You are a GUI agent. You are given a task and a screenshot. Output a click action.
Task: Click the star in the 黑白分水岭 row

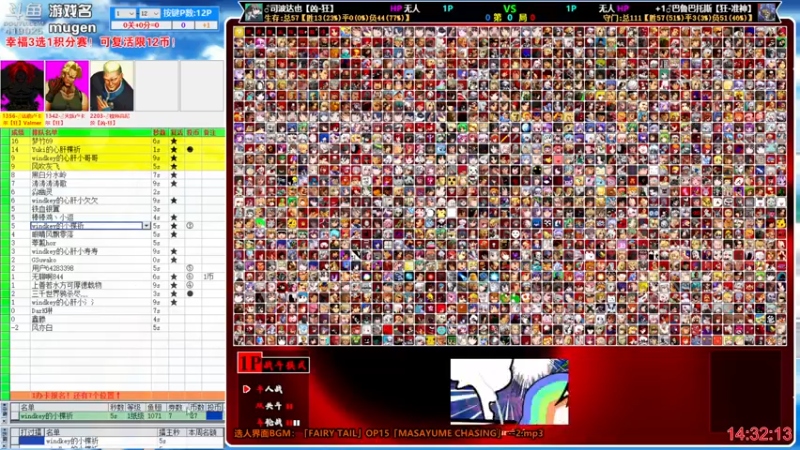[x=174, y=175]
